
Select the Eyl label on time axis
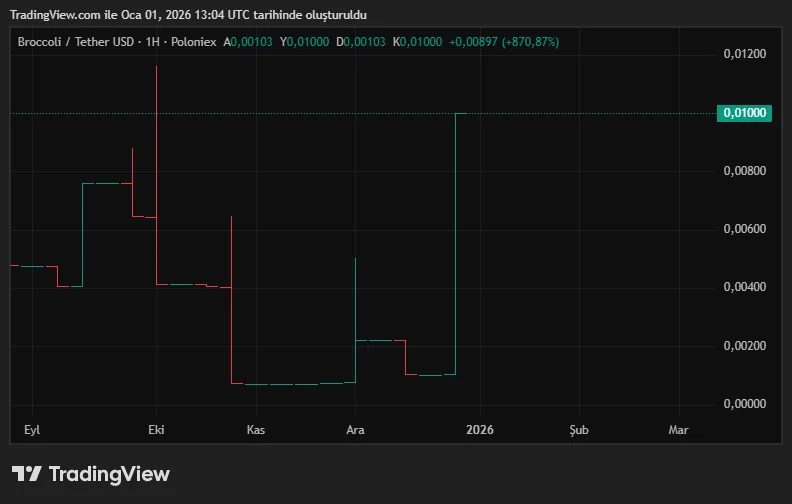coord(33,429)
